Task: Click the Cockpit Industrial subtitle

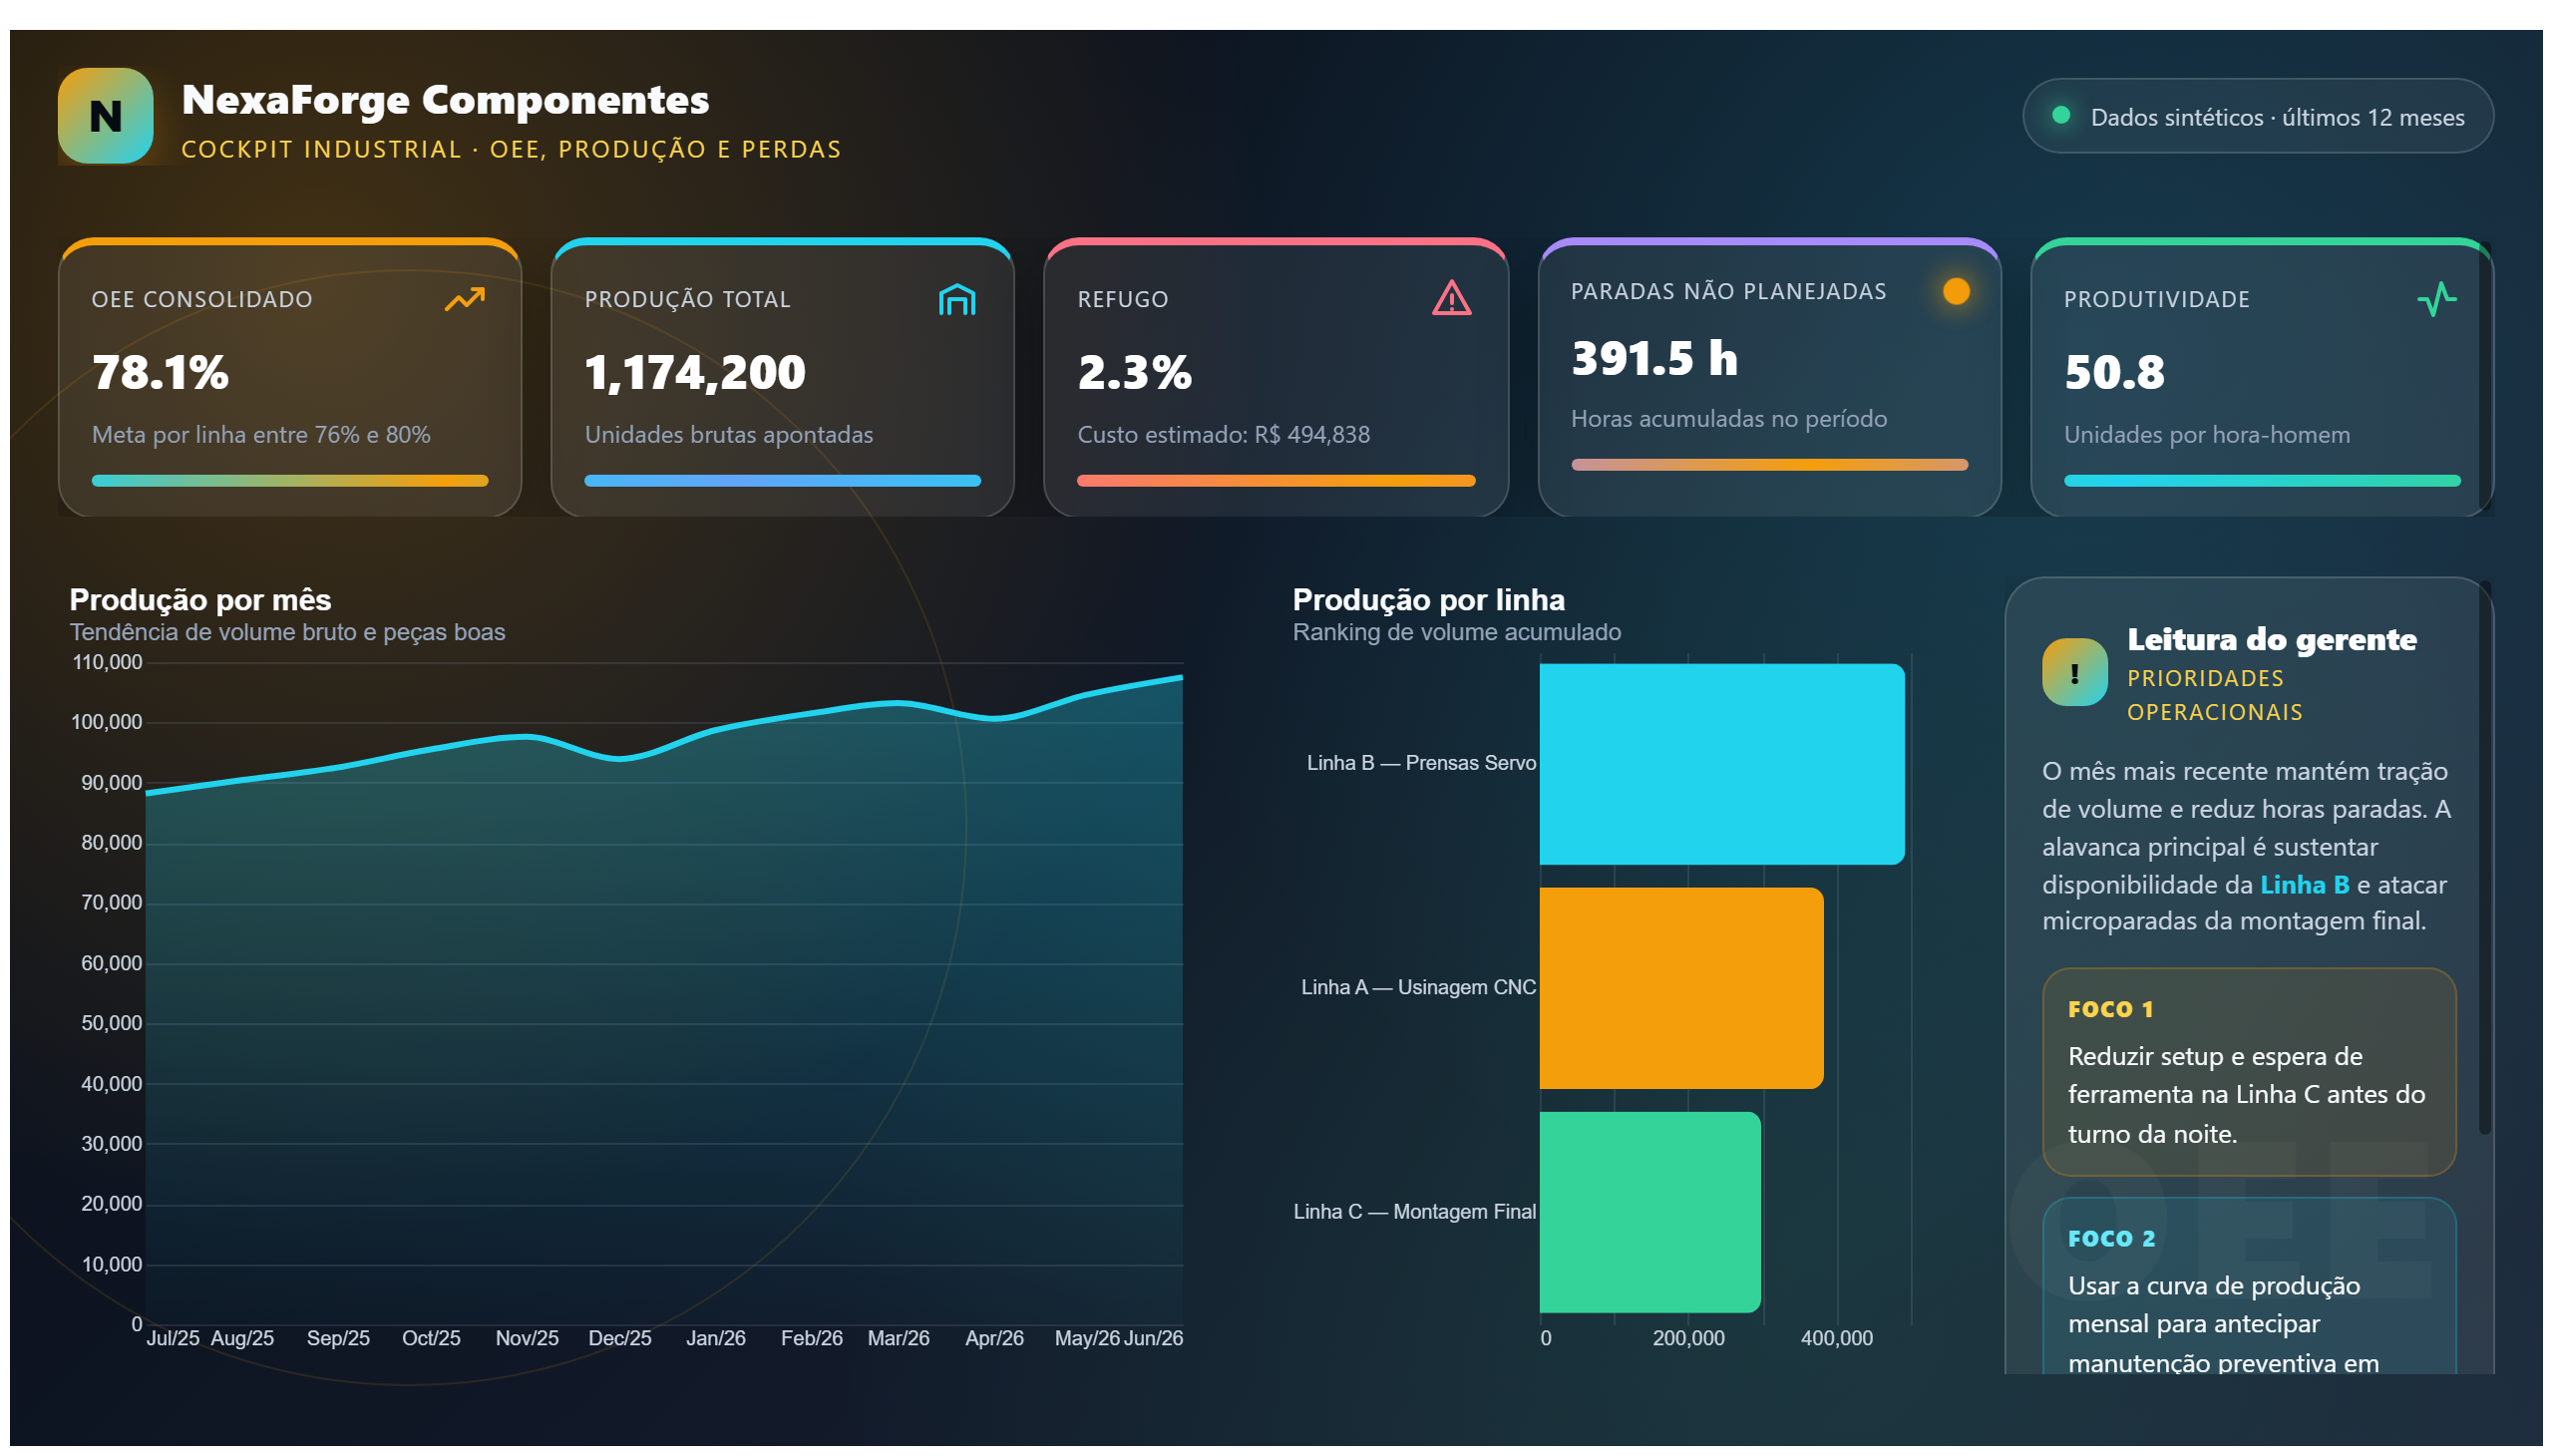Action: coord(511,149)
